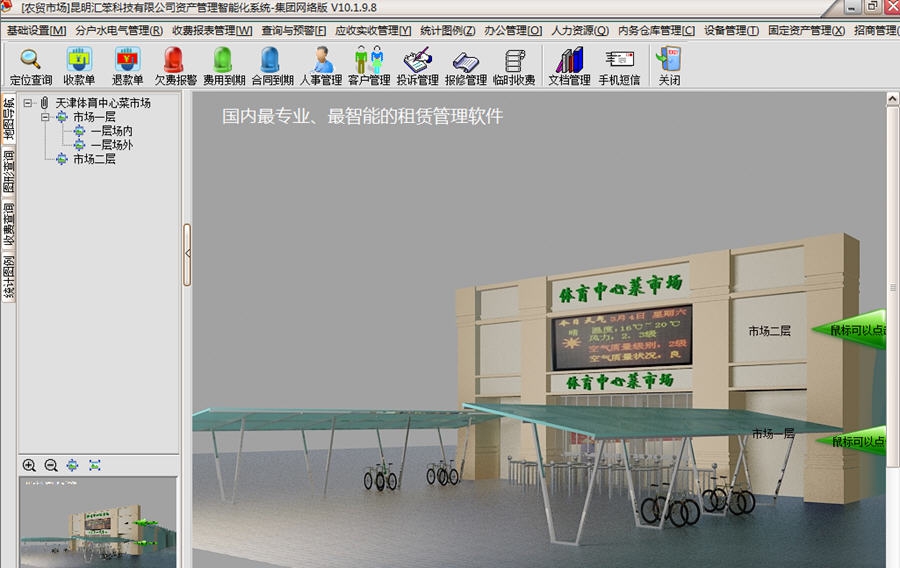Zoom out the map with minus magnifier
The height and width of the screenshot is (568, 900).
click(x=51, y=465)
